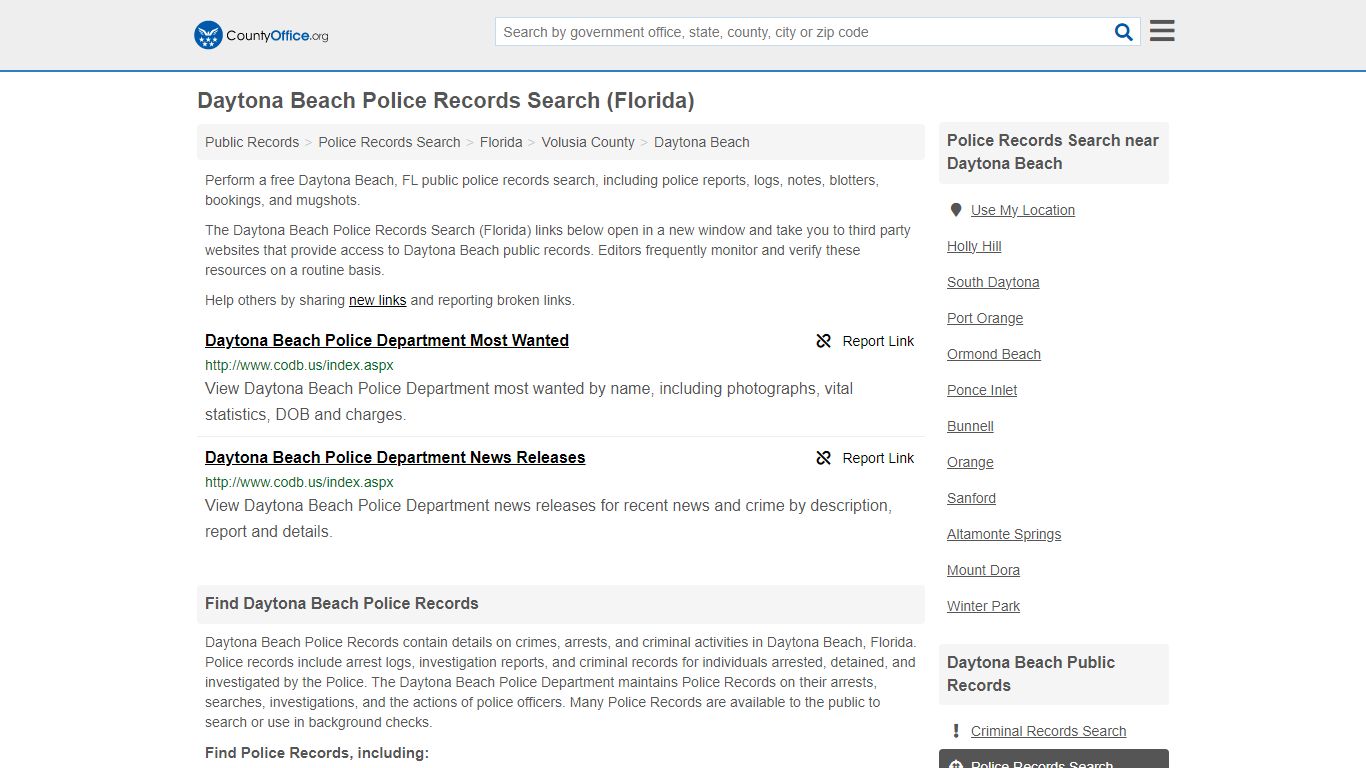Image resolution: width=1366 pixels, height=768 pixels.
Task: Open Altamonte Springs link
Action: click(x=1004, y=534)
